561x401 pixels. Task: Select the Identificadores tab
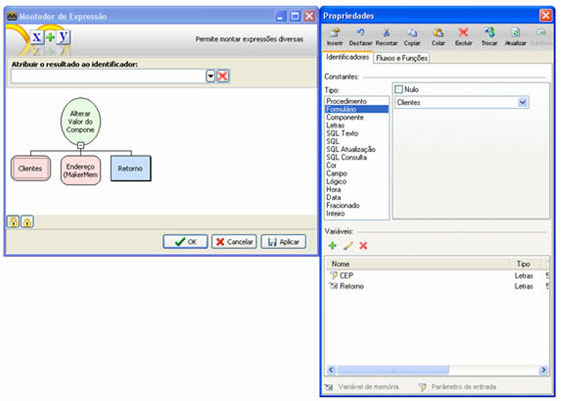point(347,57)
